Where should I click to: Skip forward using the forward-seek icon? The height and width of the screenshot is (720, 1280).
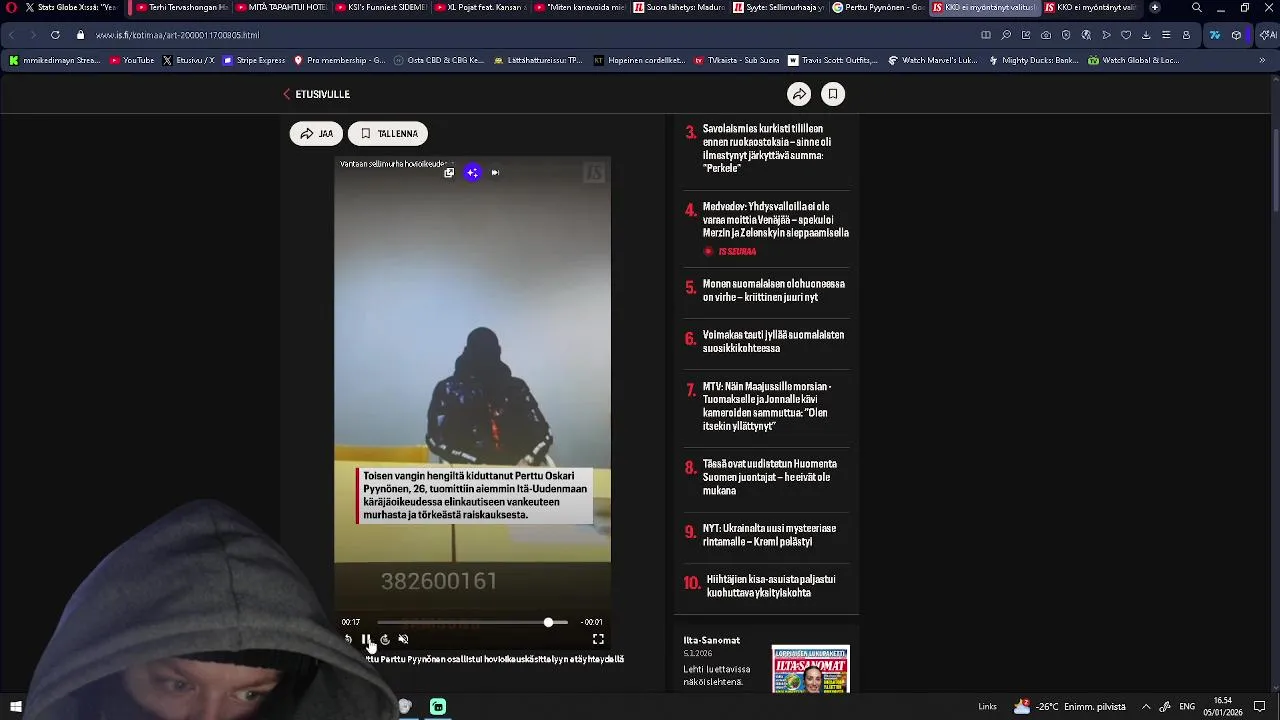pyautogui.click(x=385, y=639)
